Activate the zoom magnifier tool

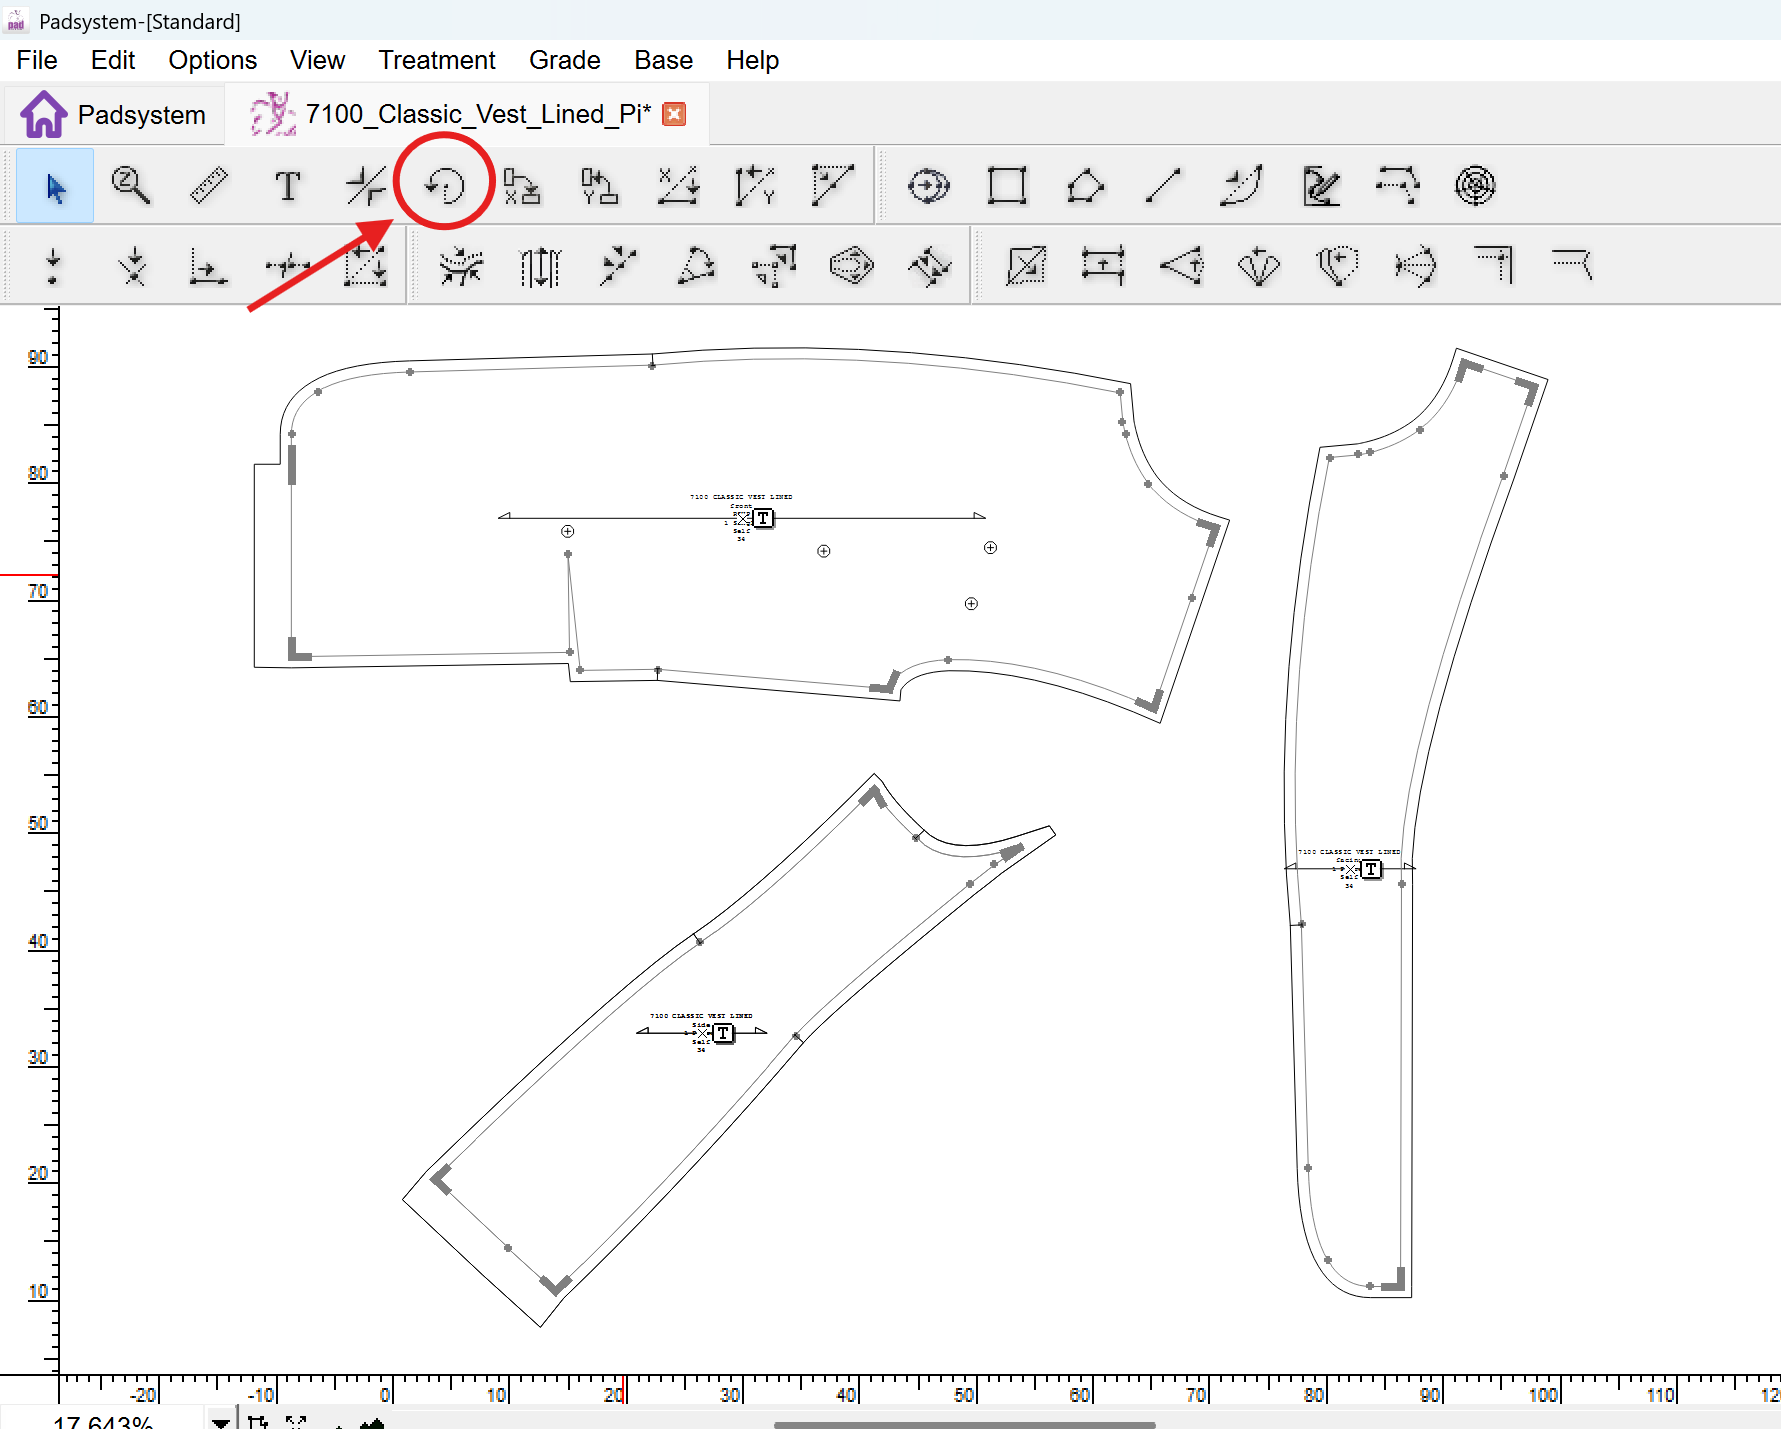[131, 187]
